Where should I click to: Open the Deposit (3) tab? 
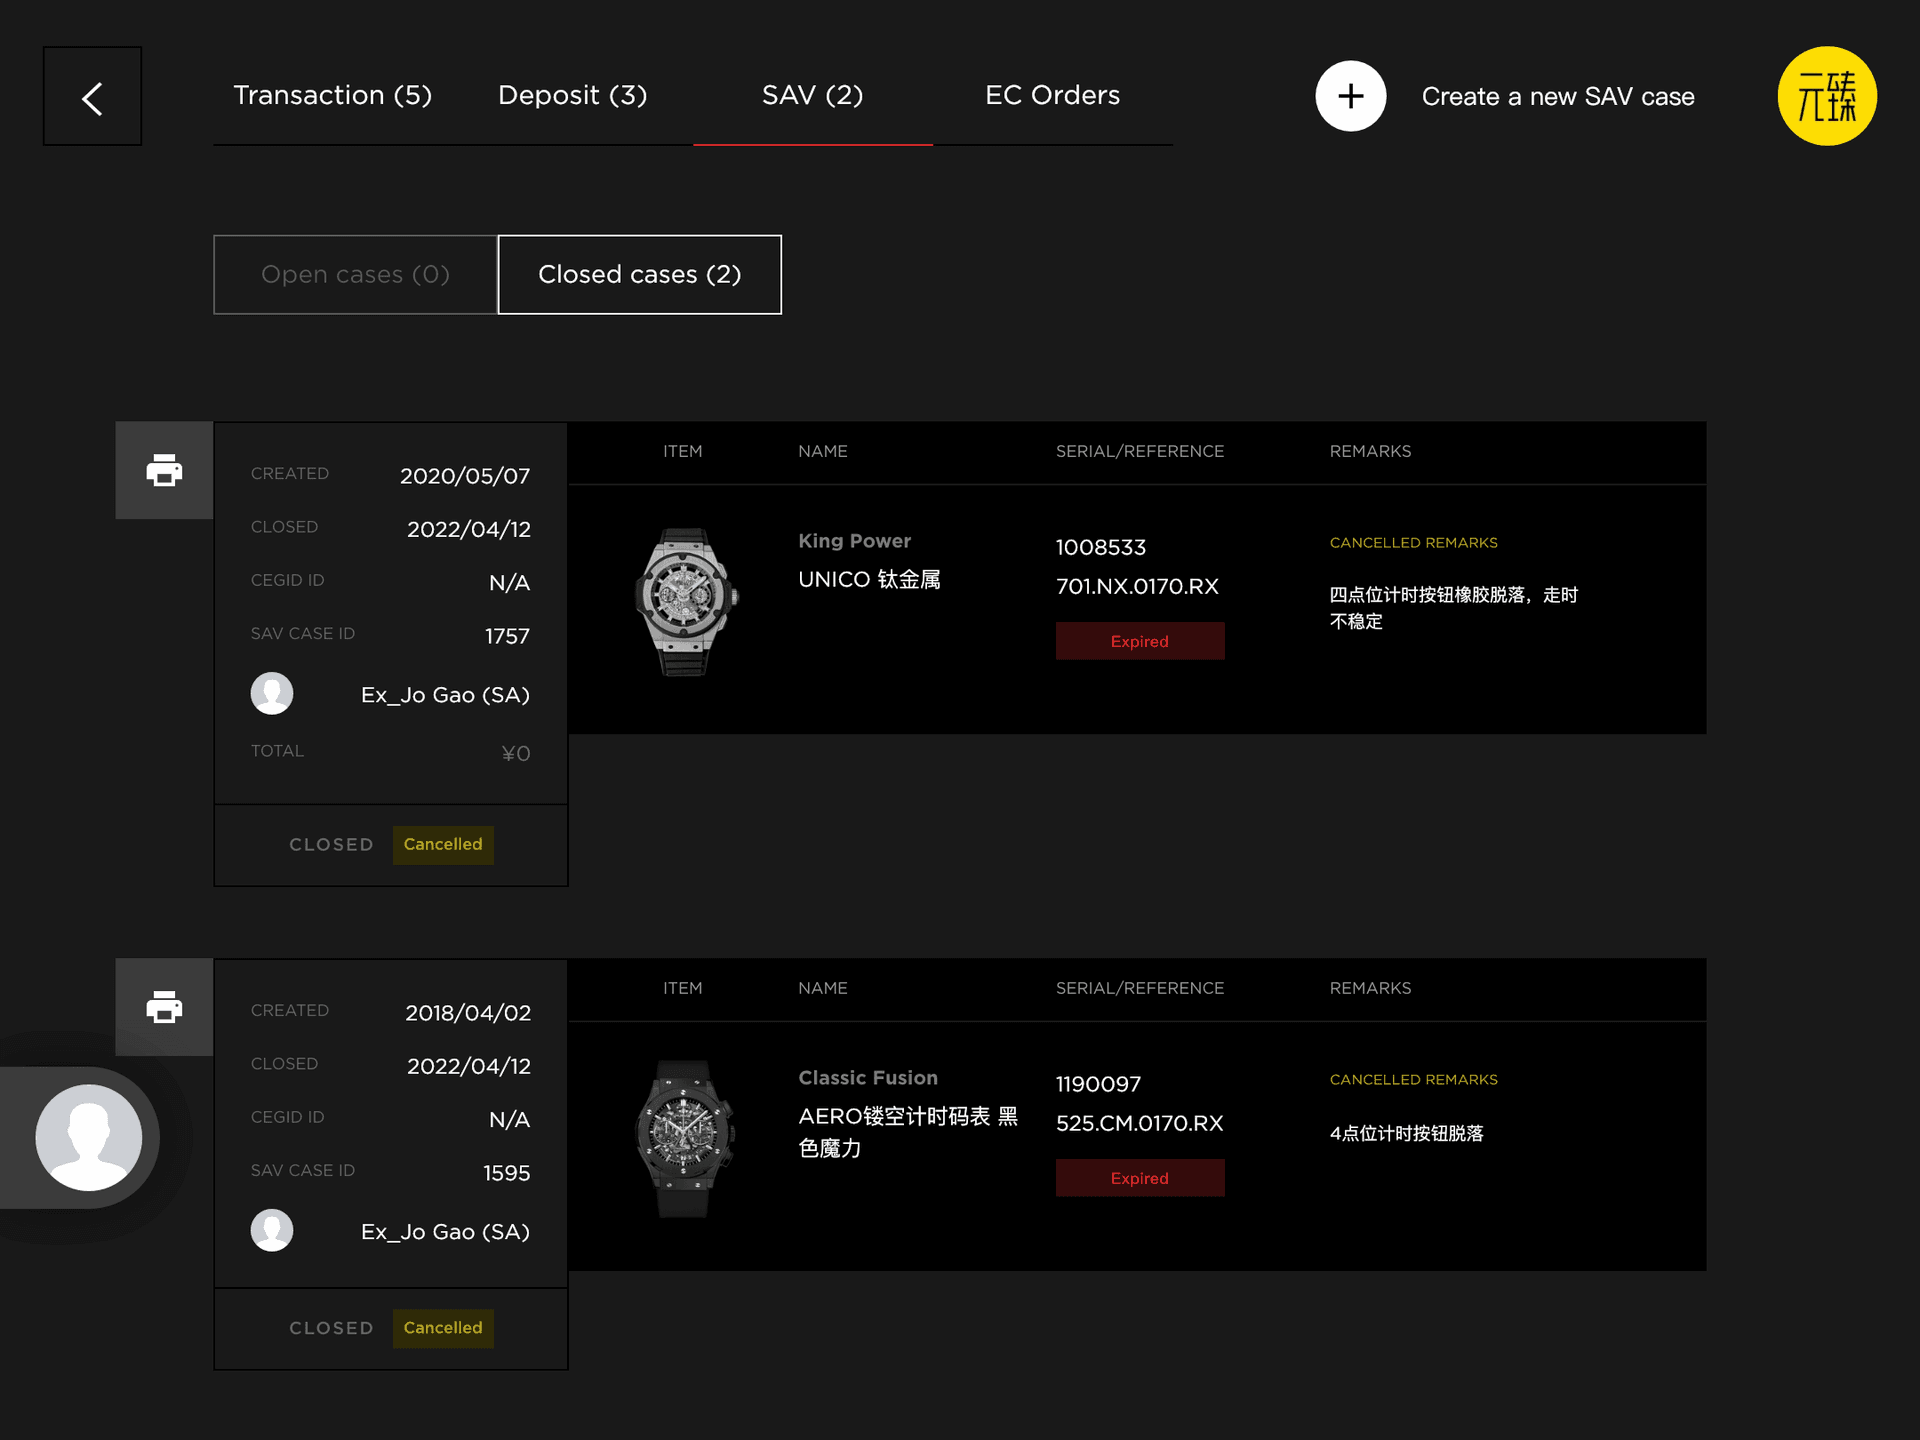[572, 96]
